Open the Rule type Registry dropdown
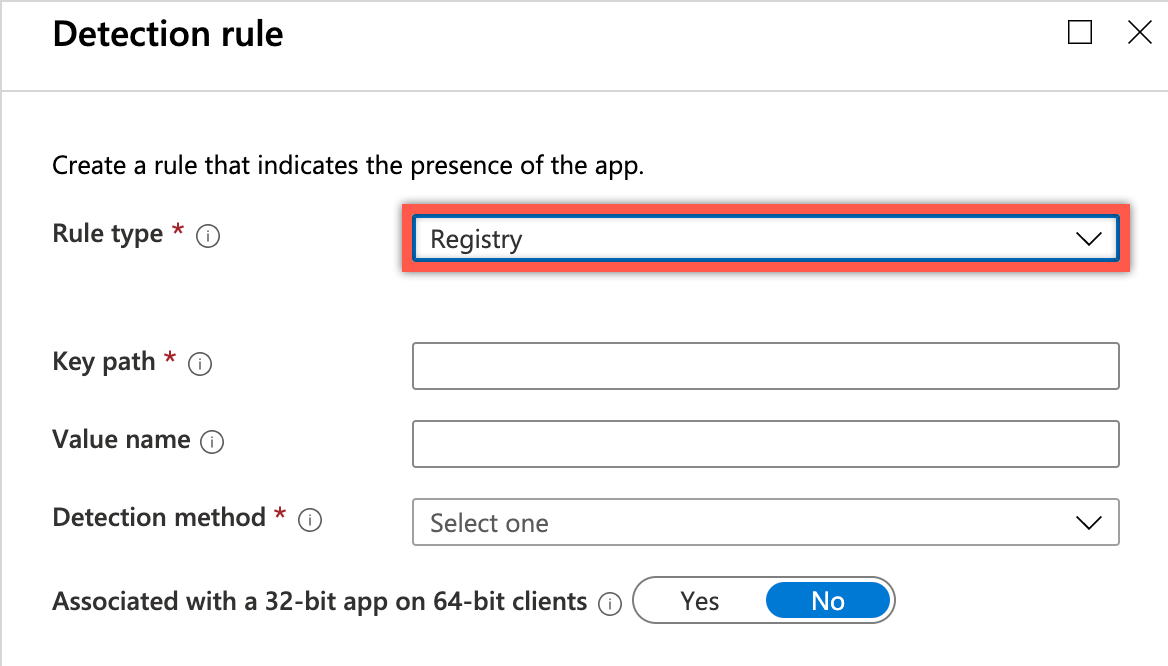 [x=766, y=238]
